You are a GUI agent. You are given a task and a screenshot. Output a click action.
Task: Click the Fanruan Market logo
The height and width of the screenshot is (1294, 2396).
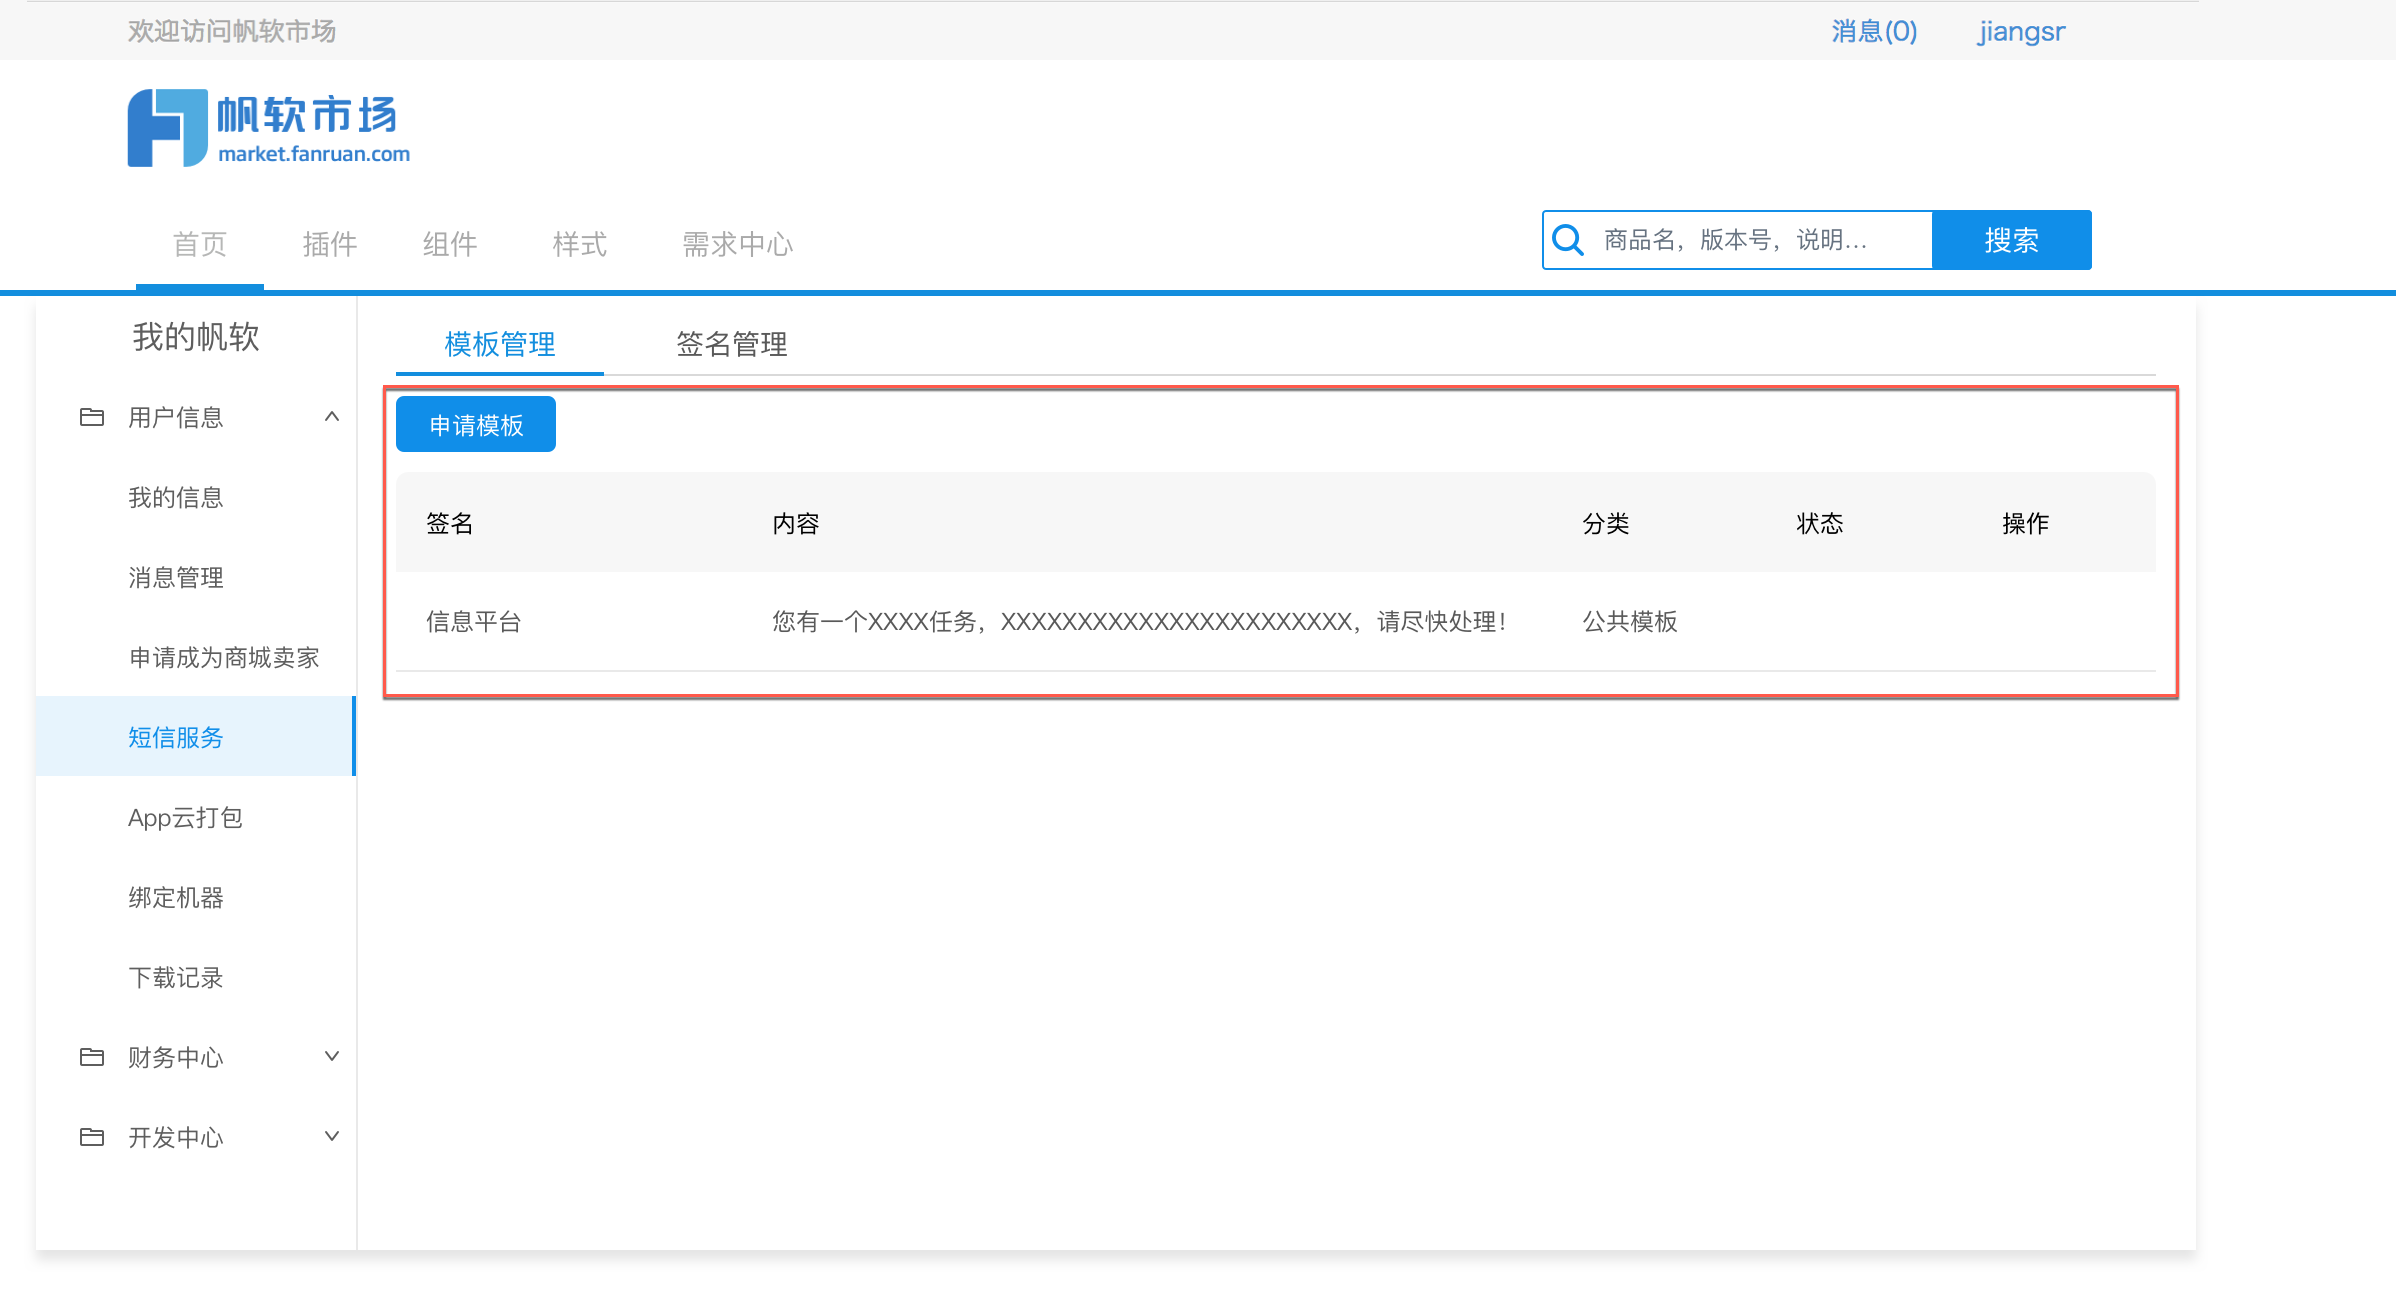coord(268,128)
